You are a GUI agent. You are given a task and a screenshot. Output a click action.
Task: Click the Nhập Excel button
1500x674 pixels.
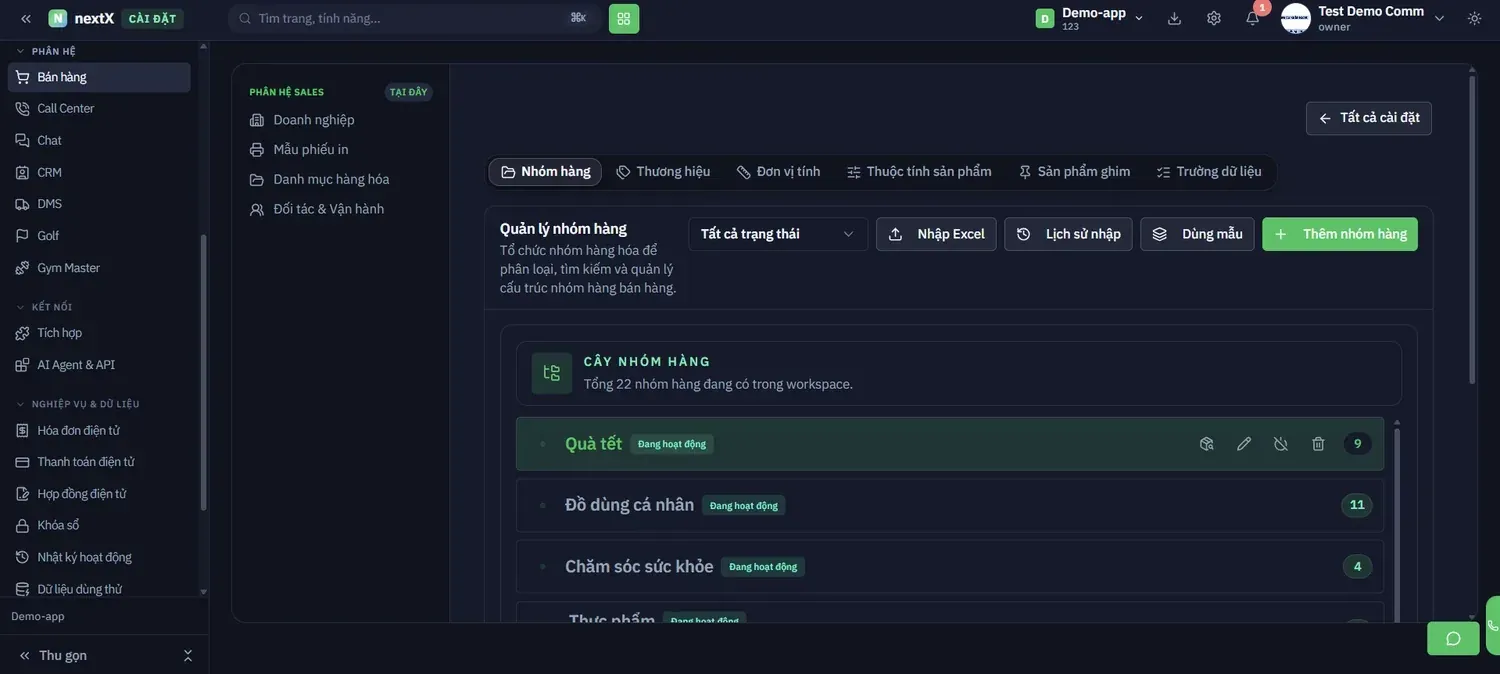937,234
